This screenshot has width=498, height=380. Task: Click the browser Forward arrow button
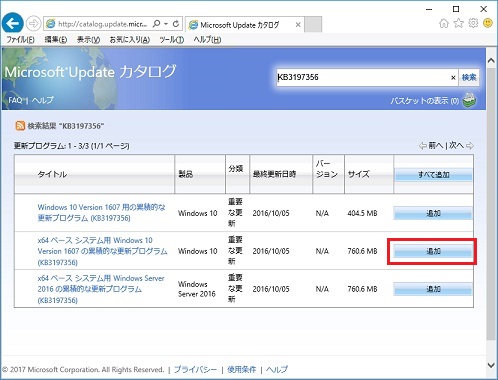(x=33, y=24)
